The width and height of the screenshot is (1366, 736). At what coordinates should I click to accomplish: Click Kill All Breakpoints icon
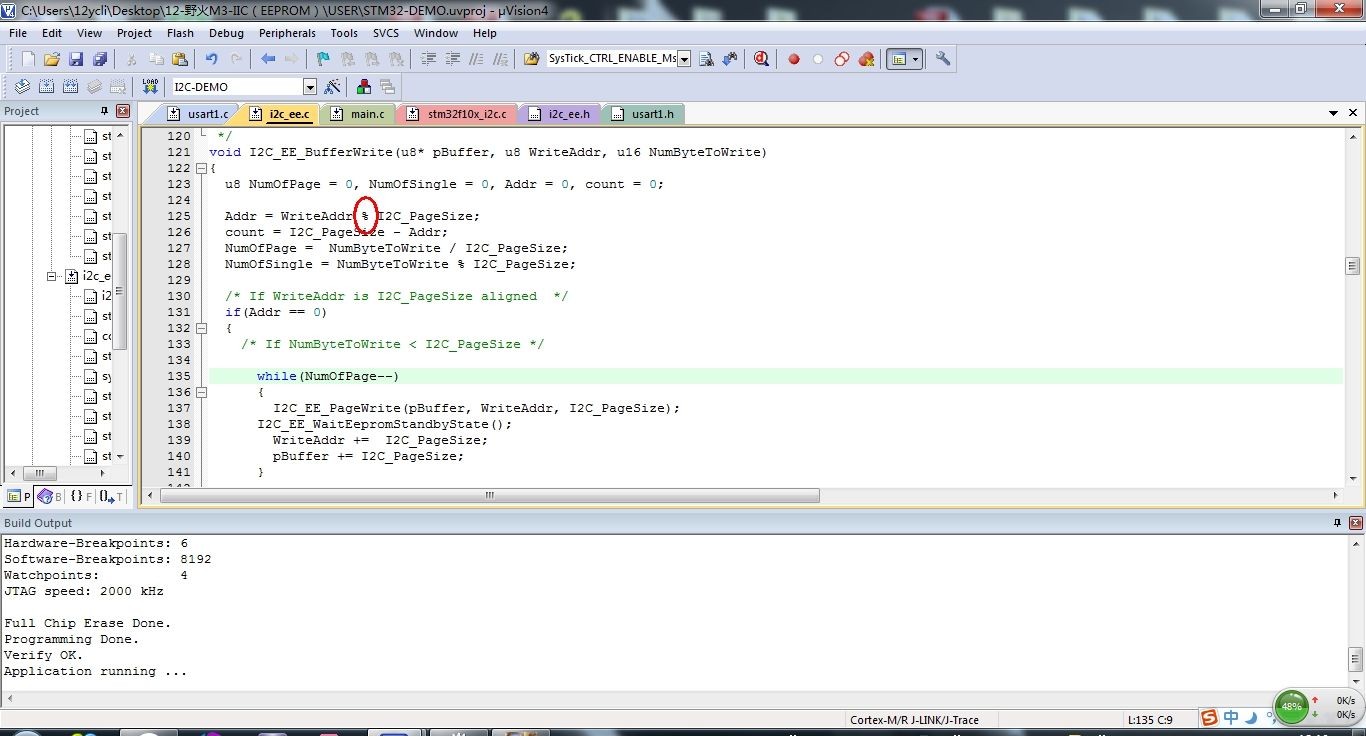(x=866, y=59)
